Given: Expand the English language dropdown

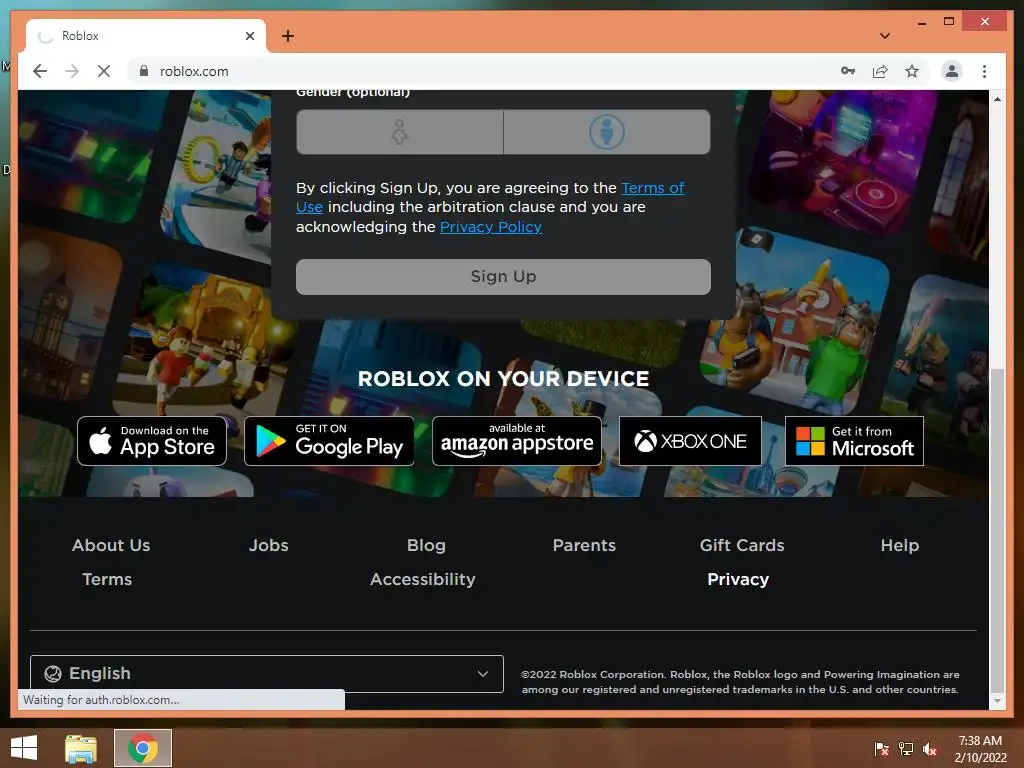Looking at the screenshot, I should tap(267, 673).
